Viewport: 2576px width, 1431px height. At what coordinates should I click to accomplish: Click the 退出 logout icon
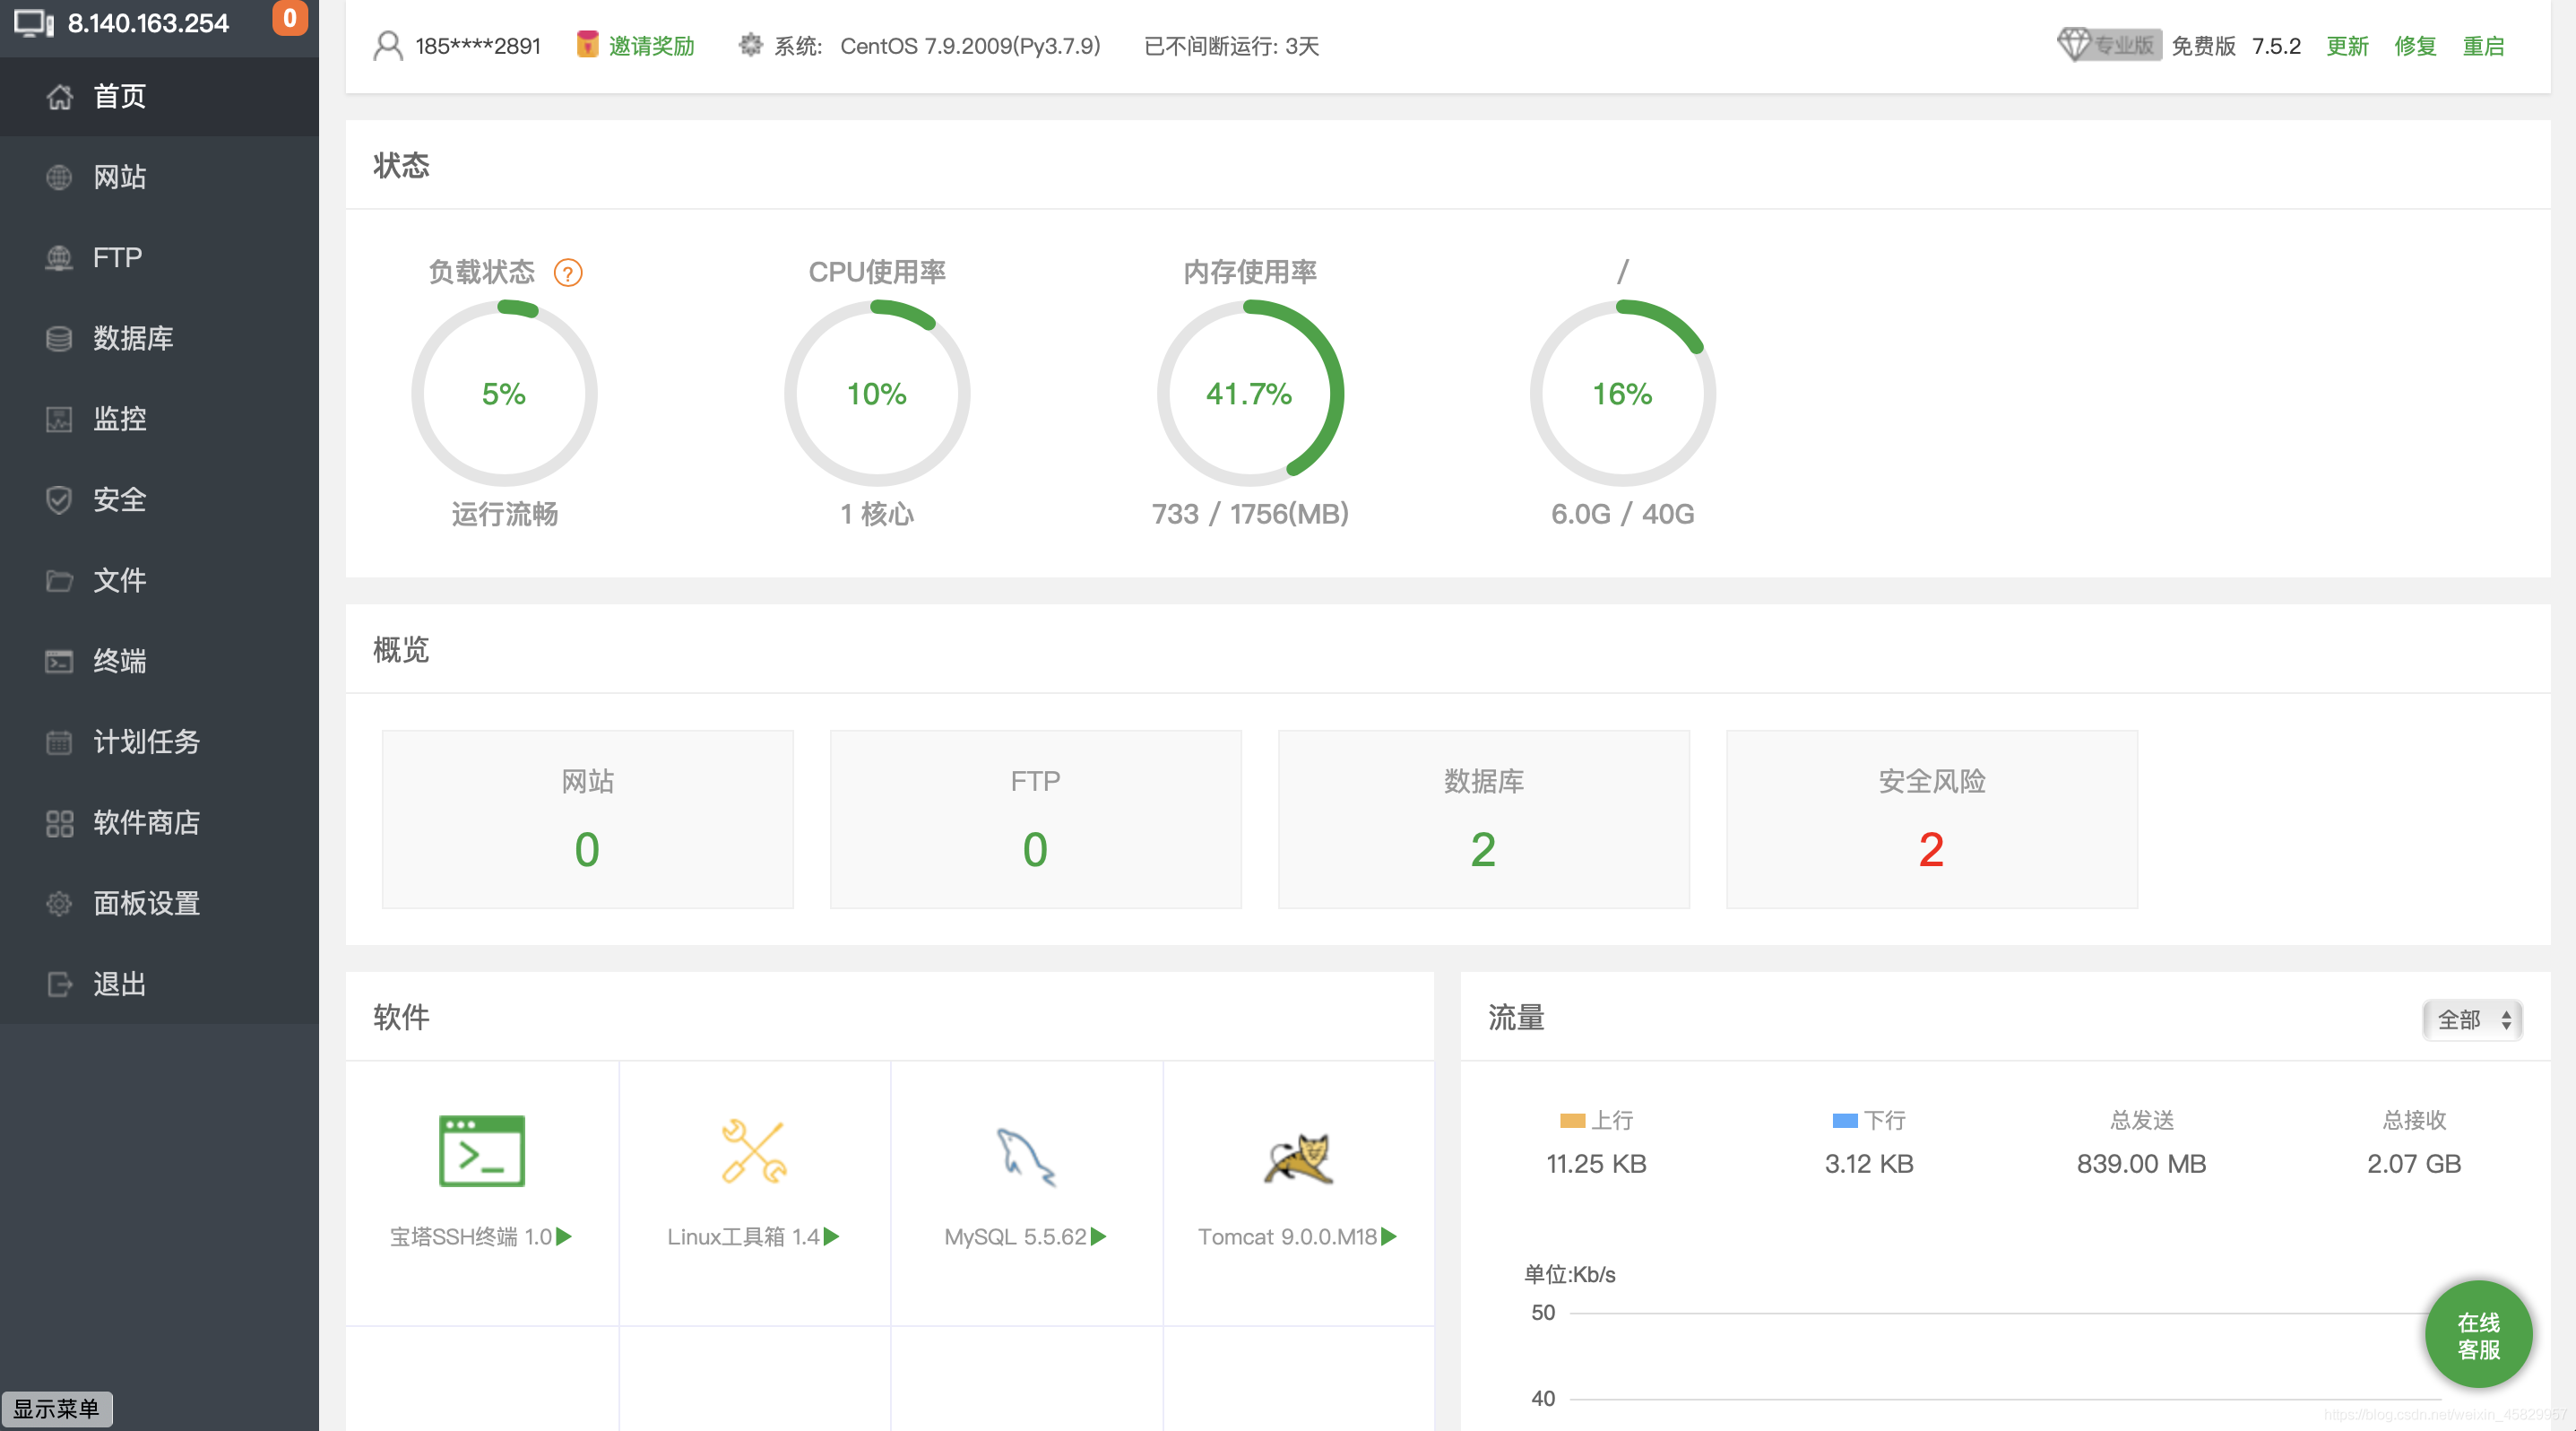(59, 984)
